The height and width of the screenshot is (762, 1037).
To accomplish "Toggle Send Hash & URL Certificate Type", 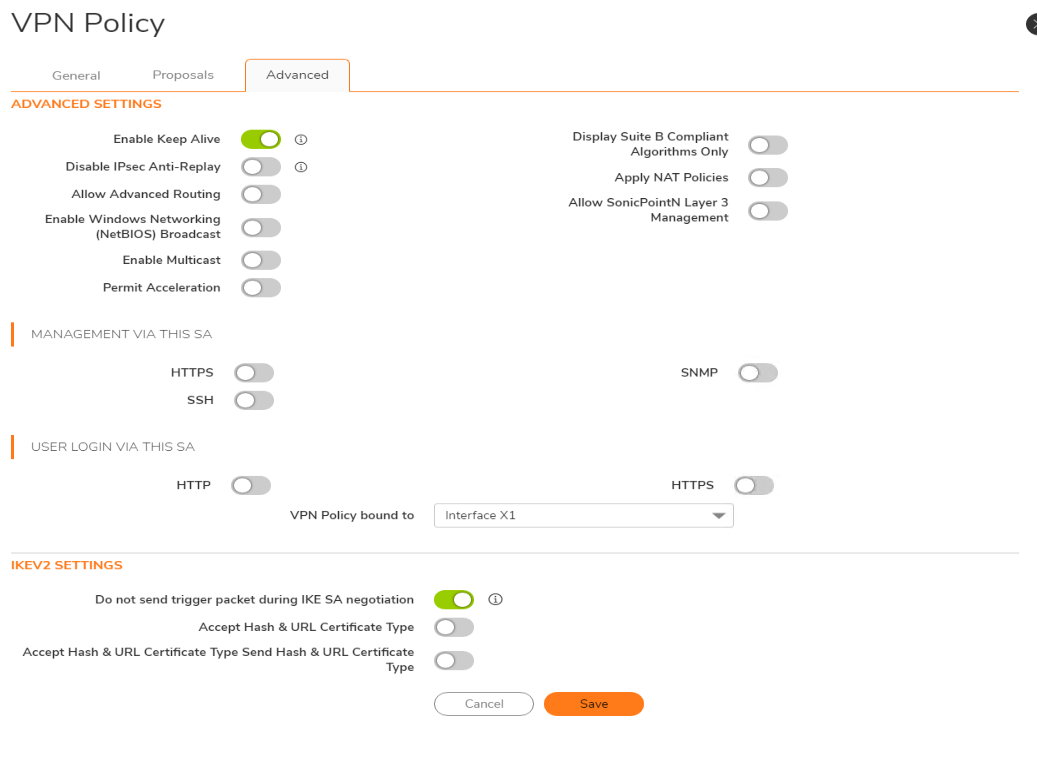I will click(454, 660).
